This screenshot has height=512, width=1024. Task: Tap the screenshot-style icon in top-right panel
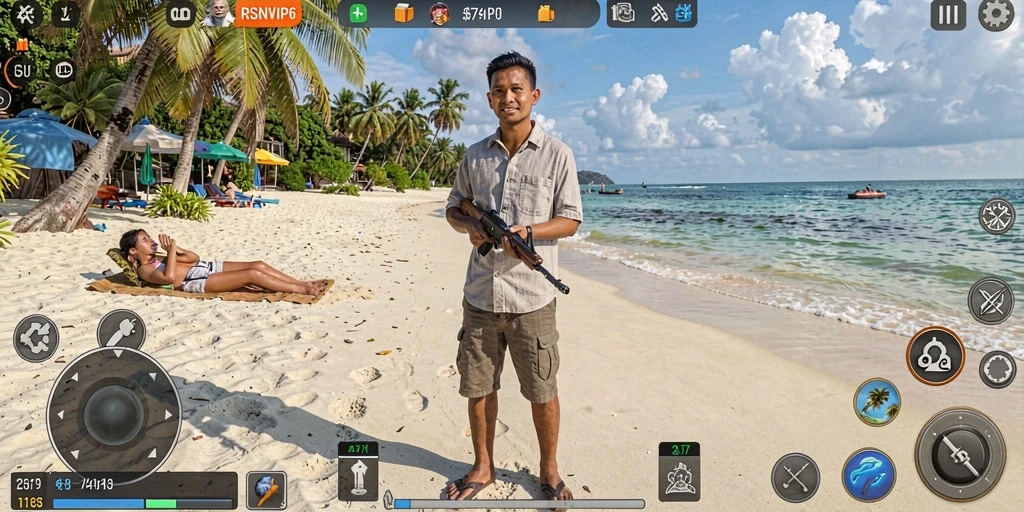click(x=623, y=13)
